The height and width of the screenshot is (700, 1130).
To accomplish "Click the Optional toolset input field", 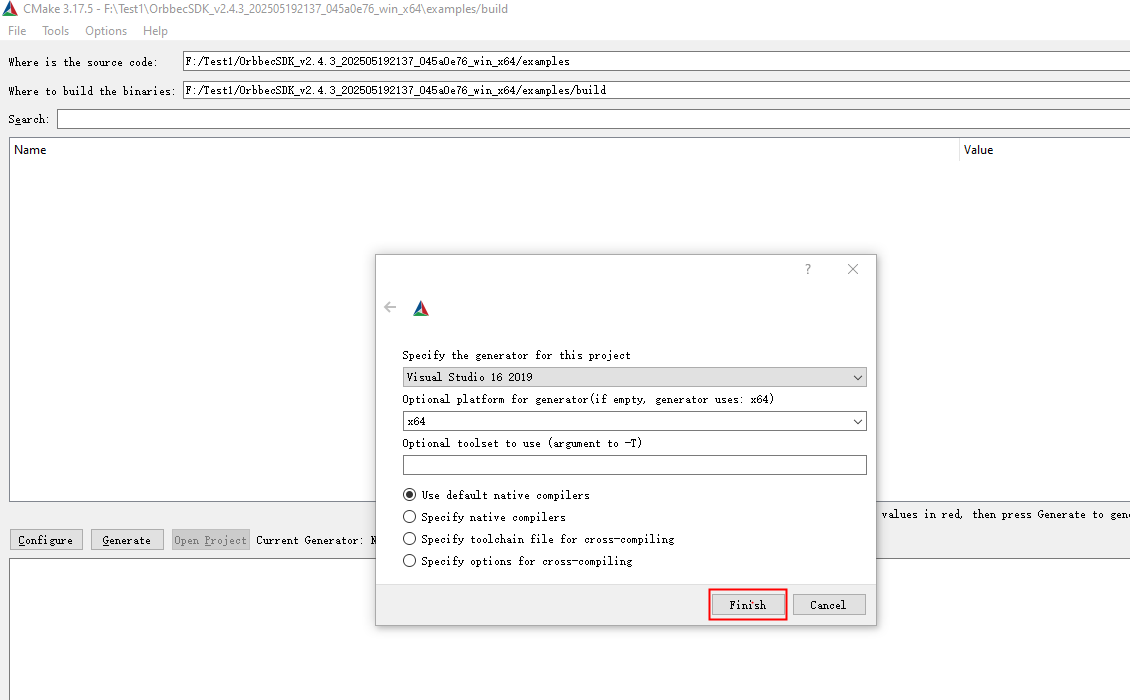I will coord(634,465).
